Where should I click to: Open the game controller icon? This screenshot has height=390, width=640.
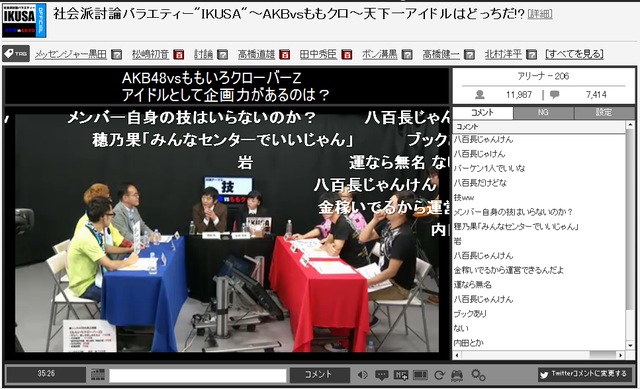pyautogui.click(x=457, y=375)
